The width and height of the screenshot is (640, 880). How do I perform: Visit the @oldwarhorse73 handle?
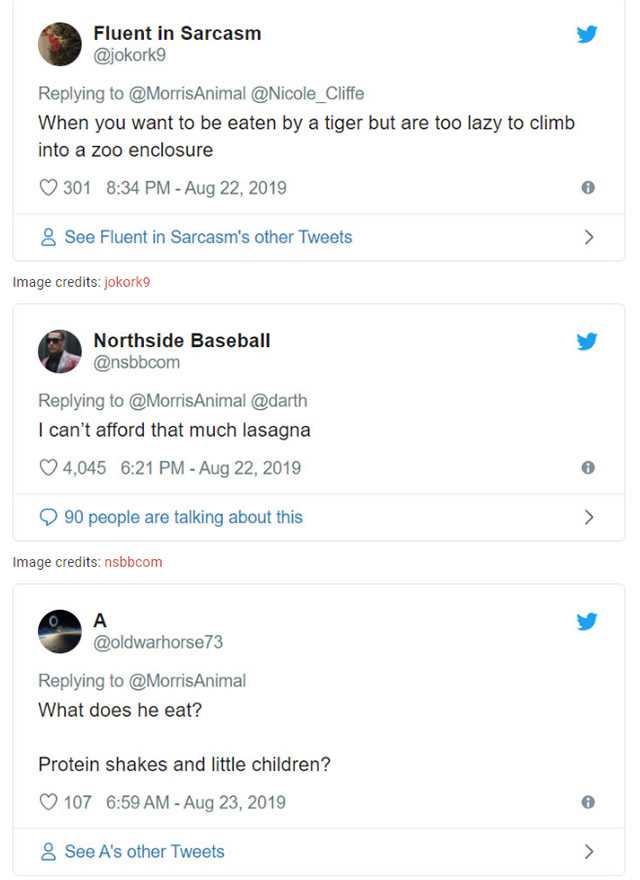tap(158, 642)
